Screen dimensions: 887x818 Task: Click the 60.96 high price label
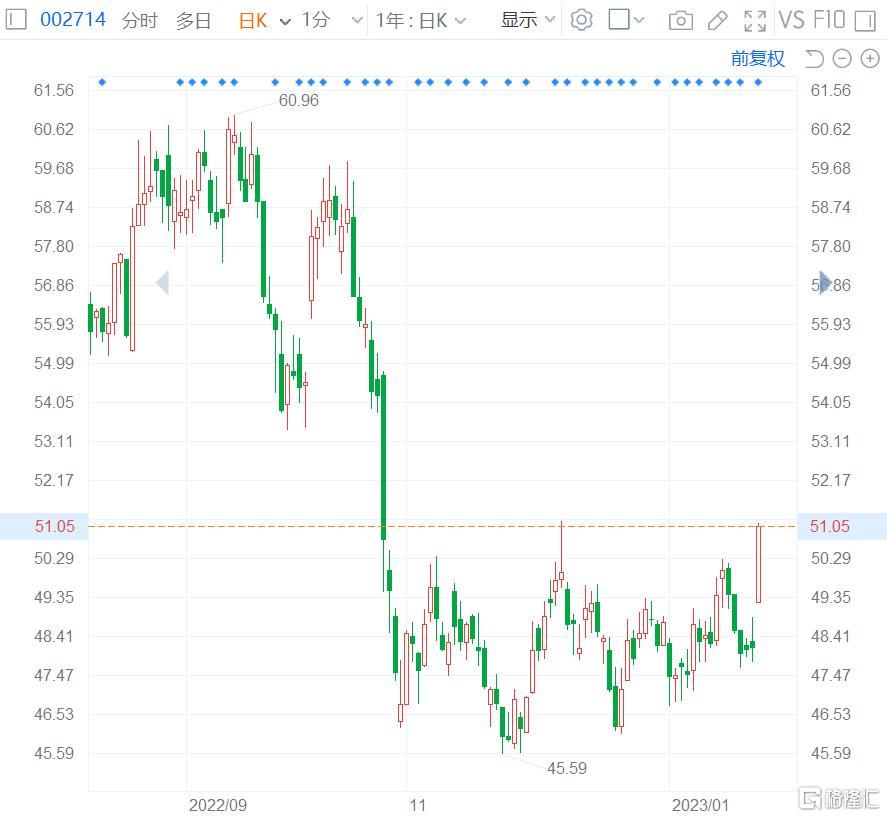[299, 100]
